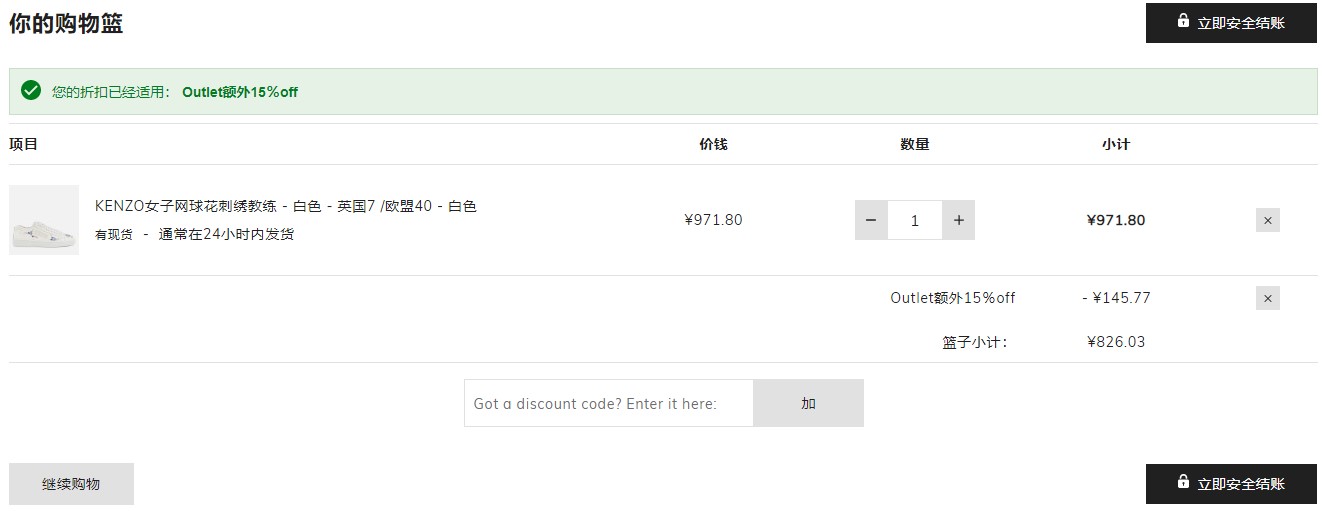The height and width of the screenshot is (511, 1322).
Task: Remove the Outlet额外15%off discount line
Action: [1268, 298]
